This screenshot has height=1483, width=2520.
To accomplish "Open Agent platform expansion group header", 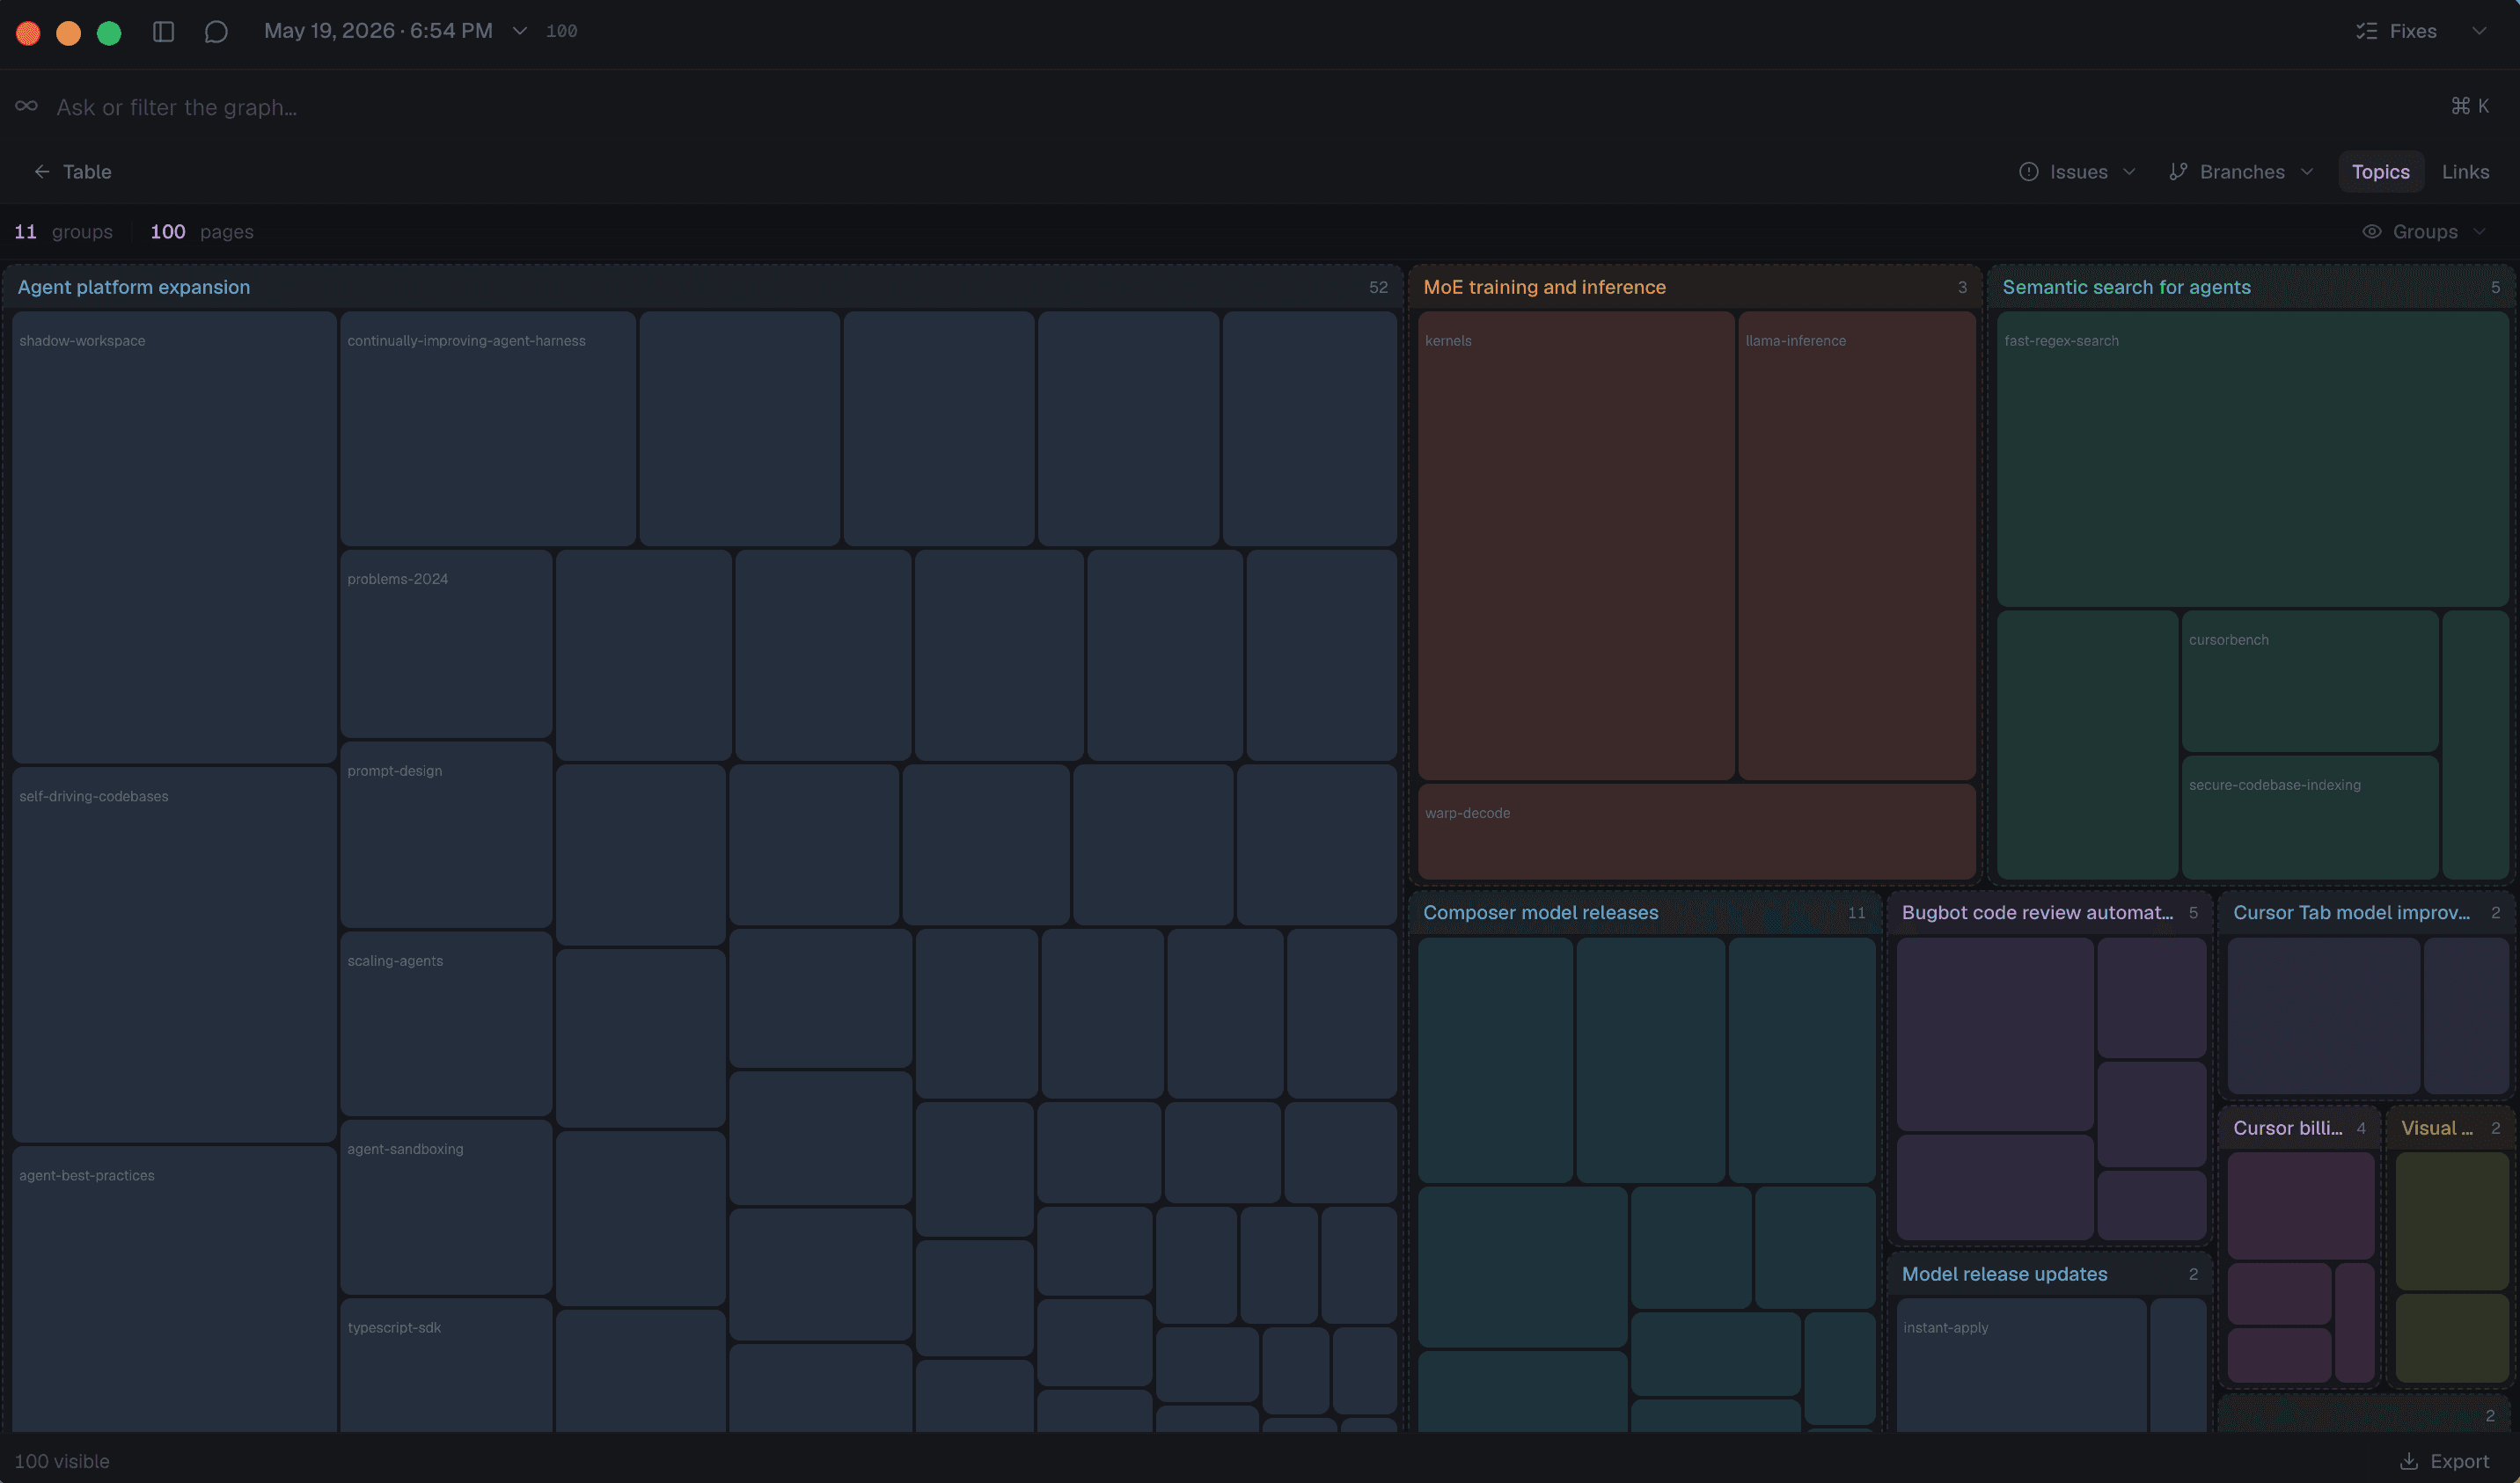I will coord(703,287).
